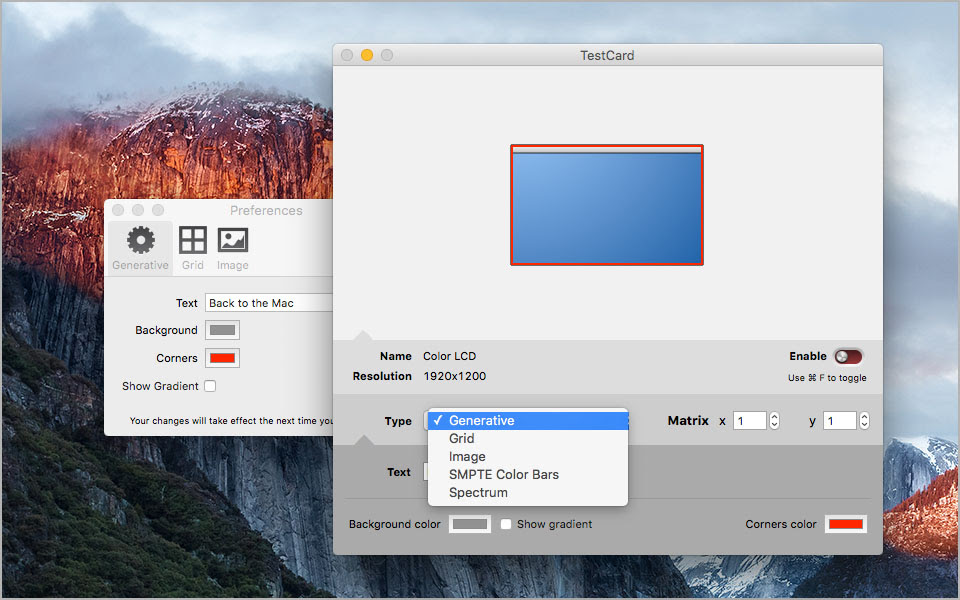Click the 1920x1200 resolution value
This screenshot has height=600, width=960.
tap(455, 376)
